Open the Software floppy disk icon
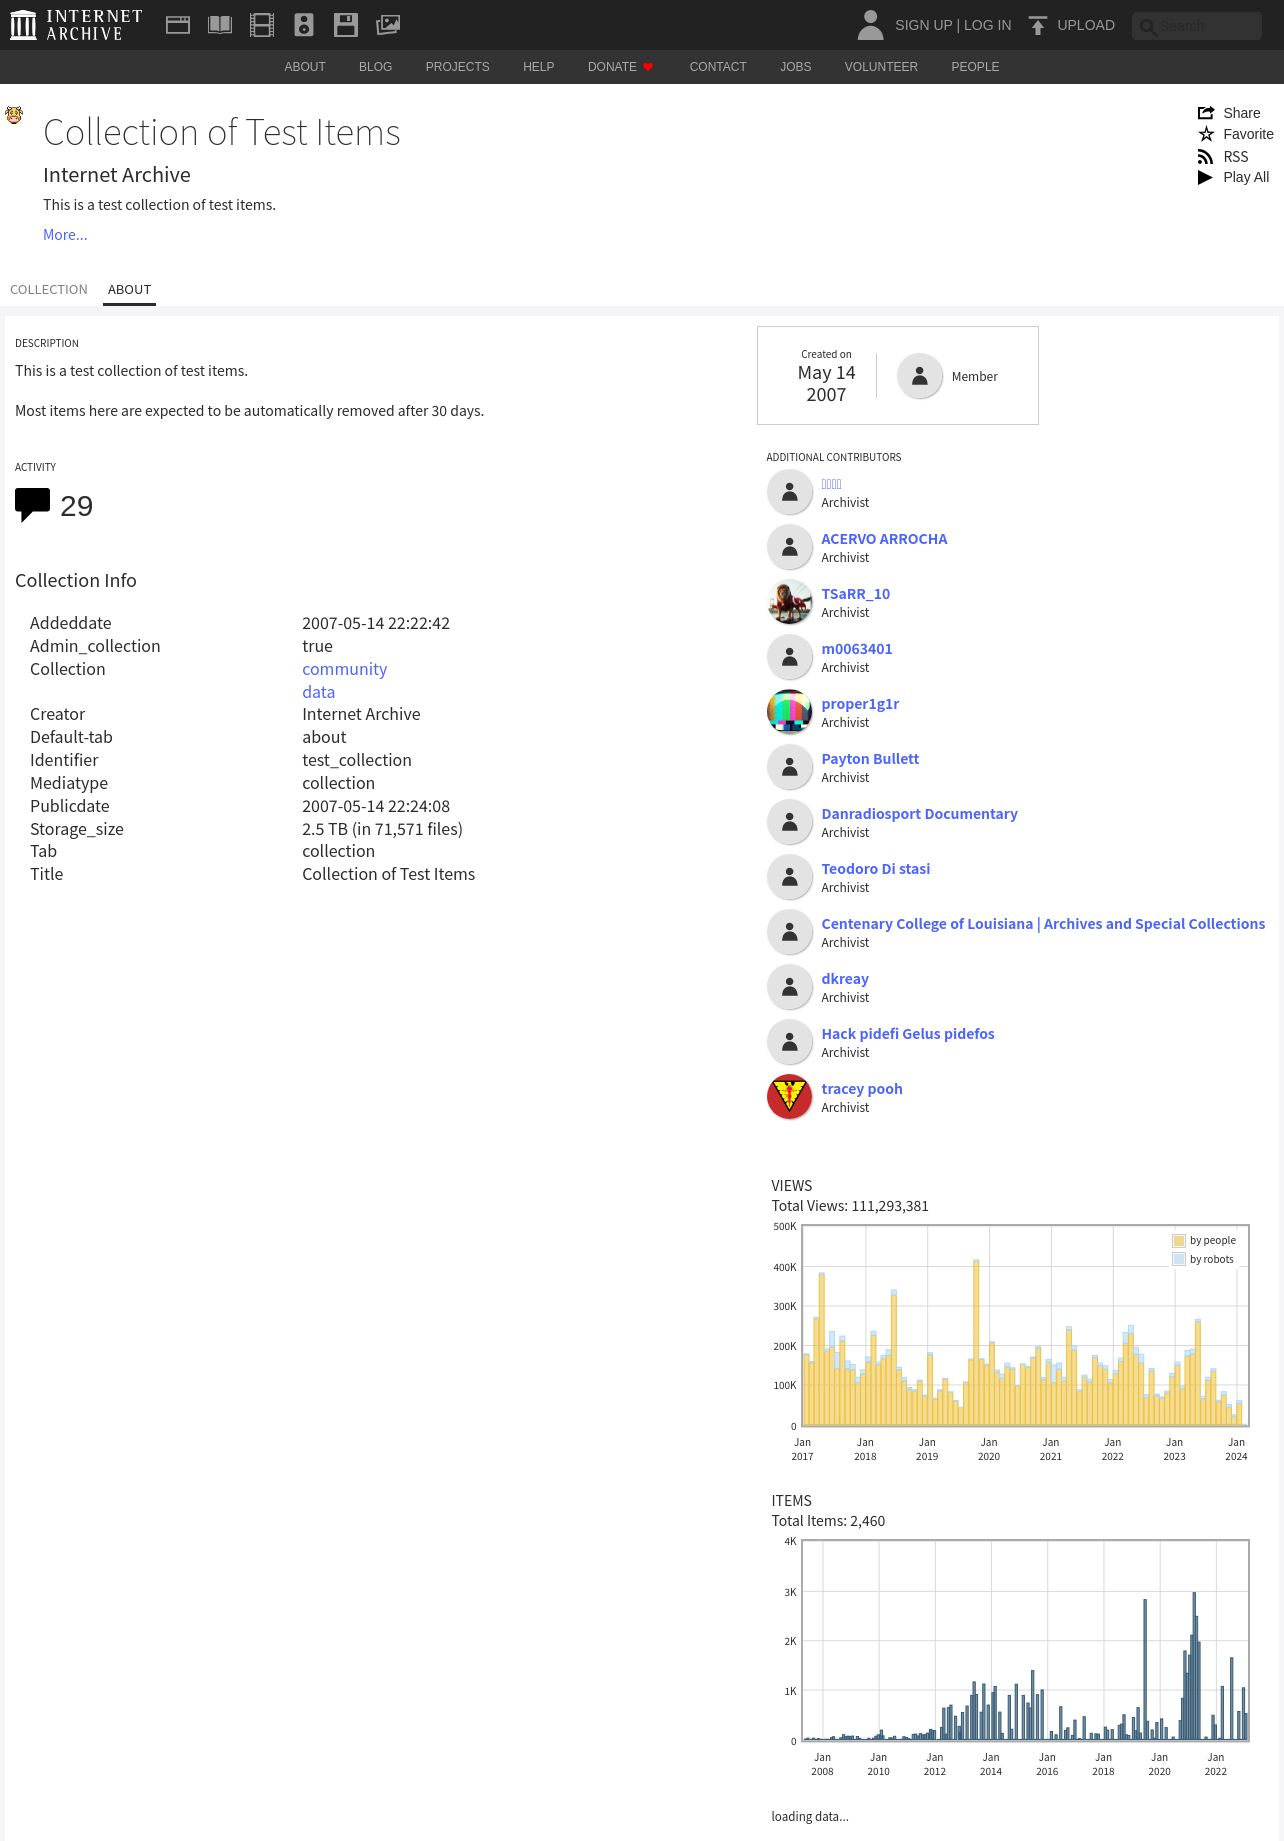Image resolution: width=1284 pixels, height=1841 pixels. 346,25
